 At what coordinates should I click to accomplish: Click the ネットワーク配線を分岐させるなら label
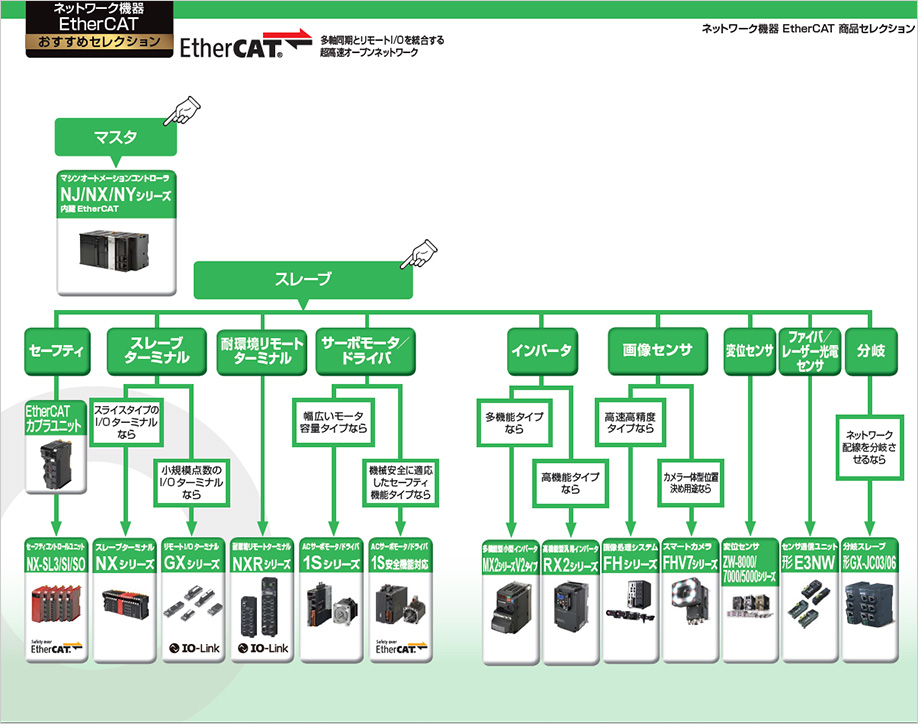click(869, 447)
